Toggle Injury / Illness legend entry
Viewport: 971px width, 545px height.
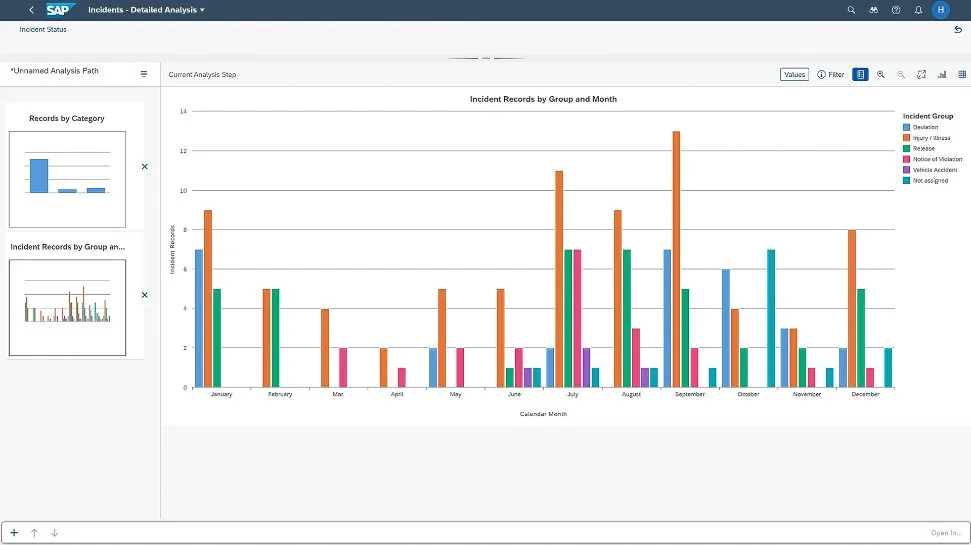click(930, 138)
